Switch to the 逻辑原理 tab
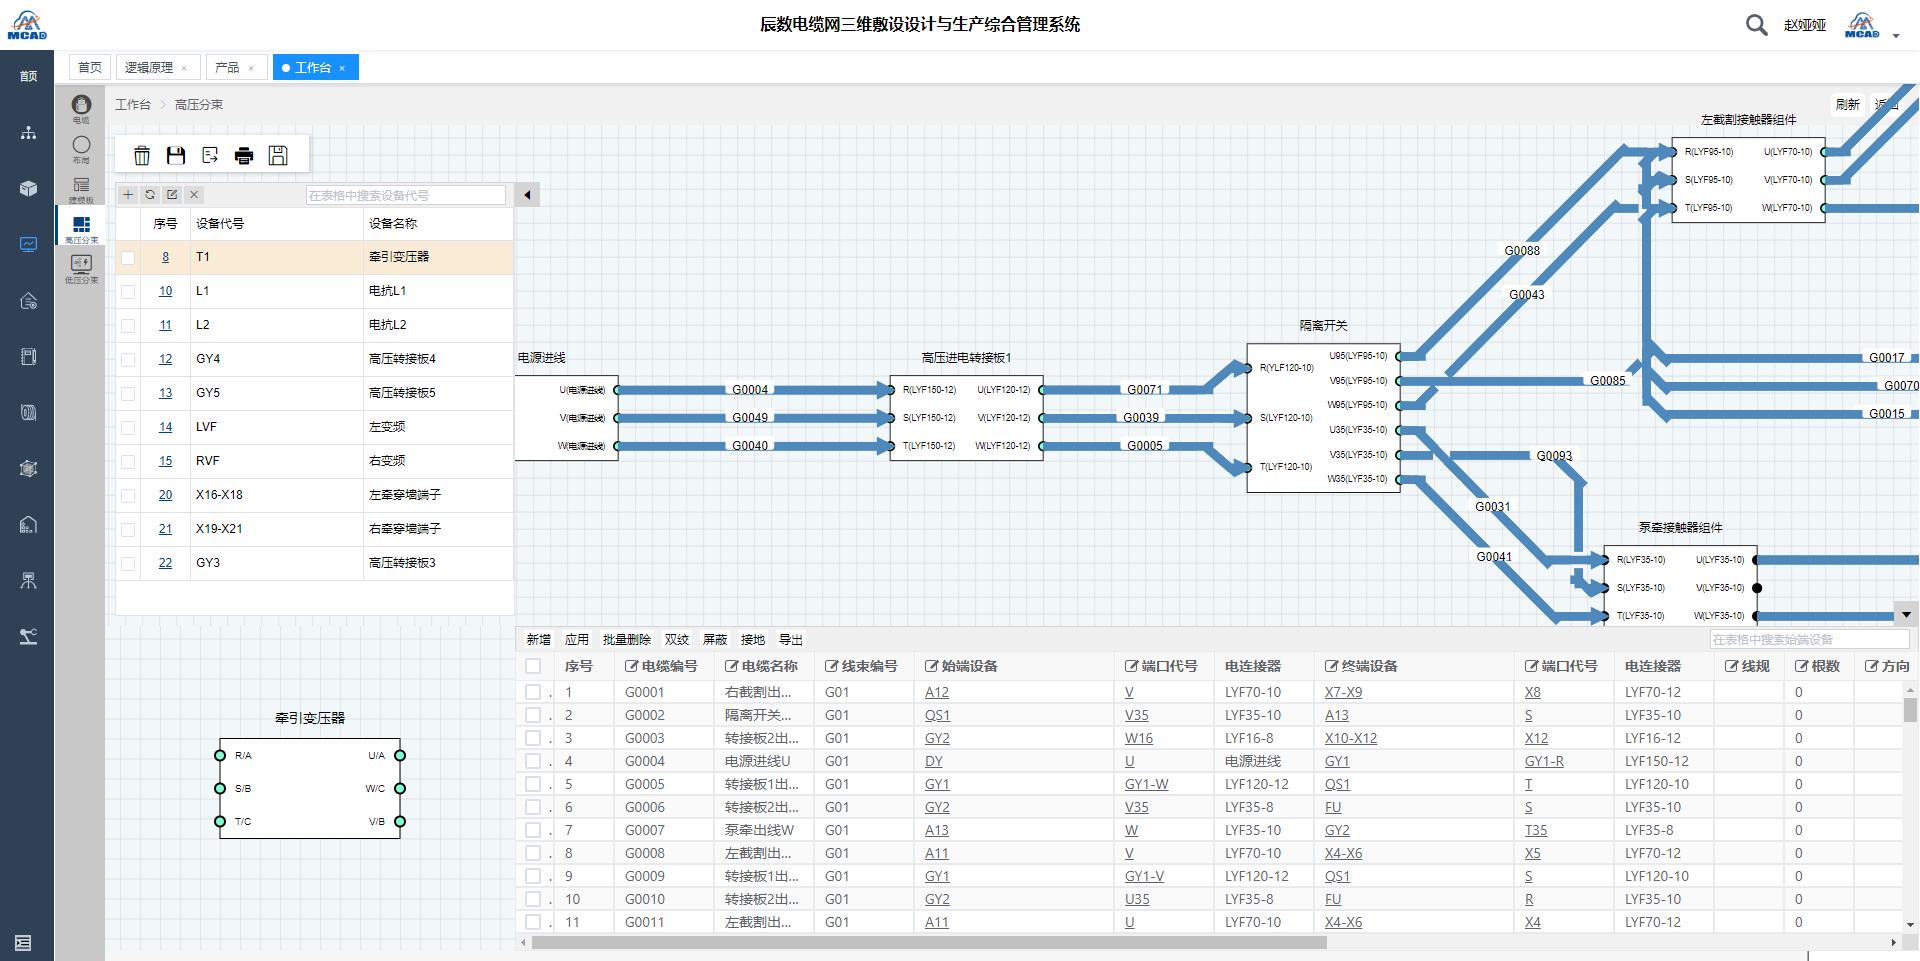 coord(149,67)
